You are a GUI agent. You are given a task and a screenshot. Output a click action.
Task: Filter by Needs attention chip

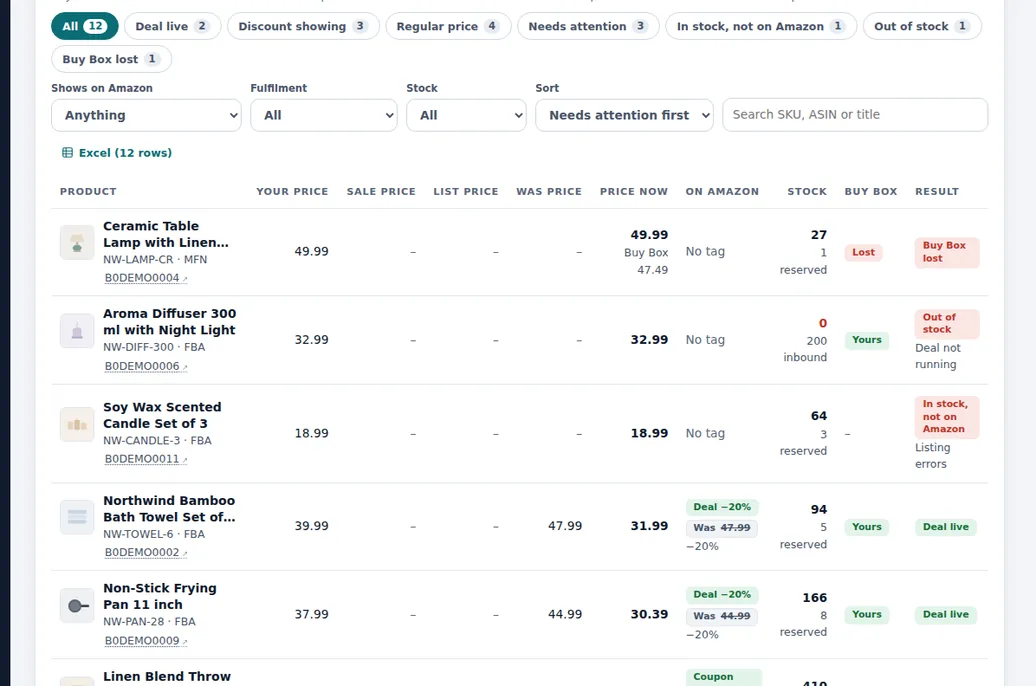588,26
